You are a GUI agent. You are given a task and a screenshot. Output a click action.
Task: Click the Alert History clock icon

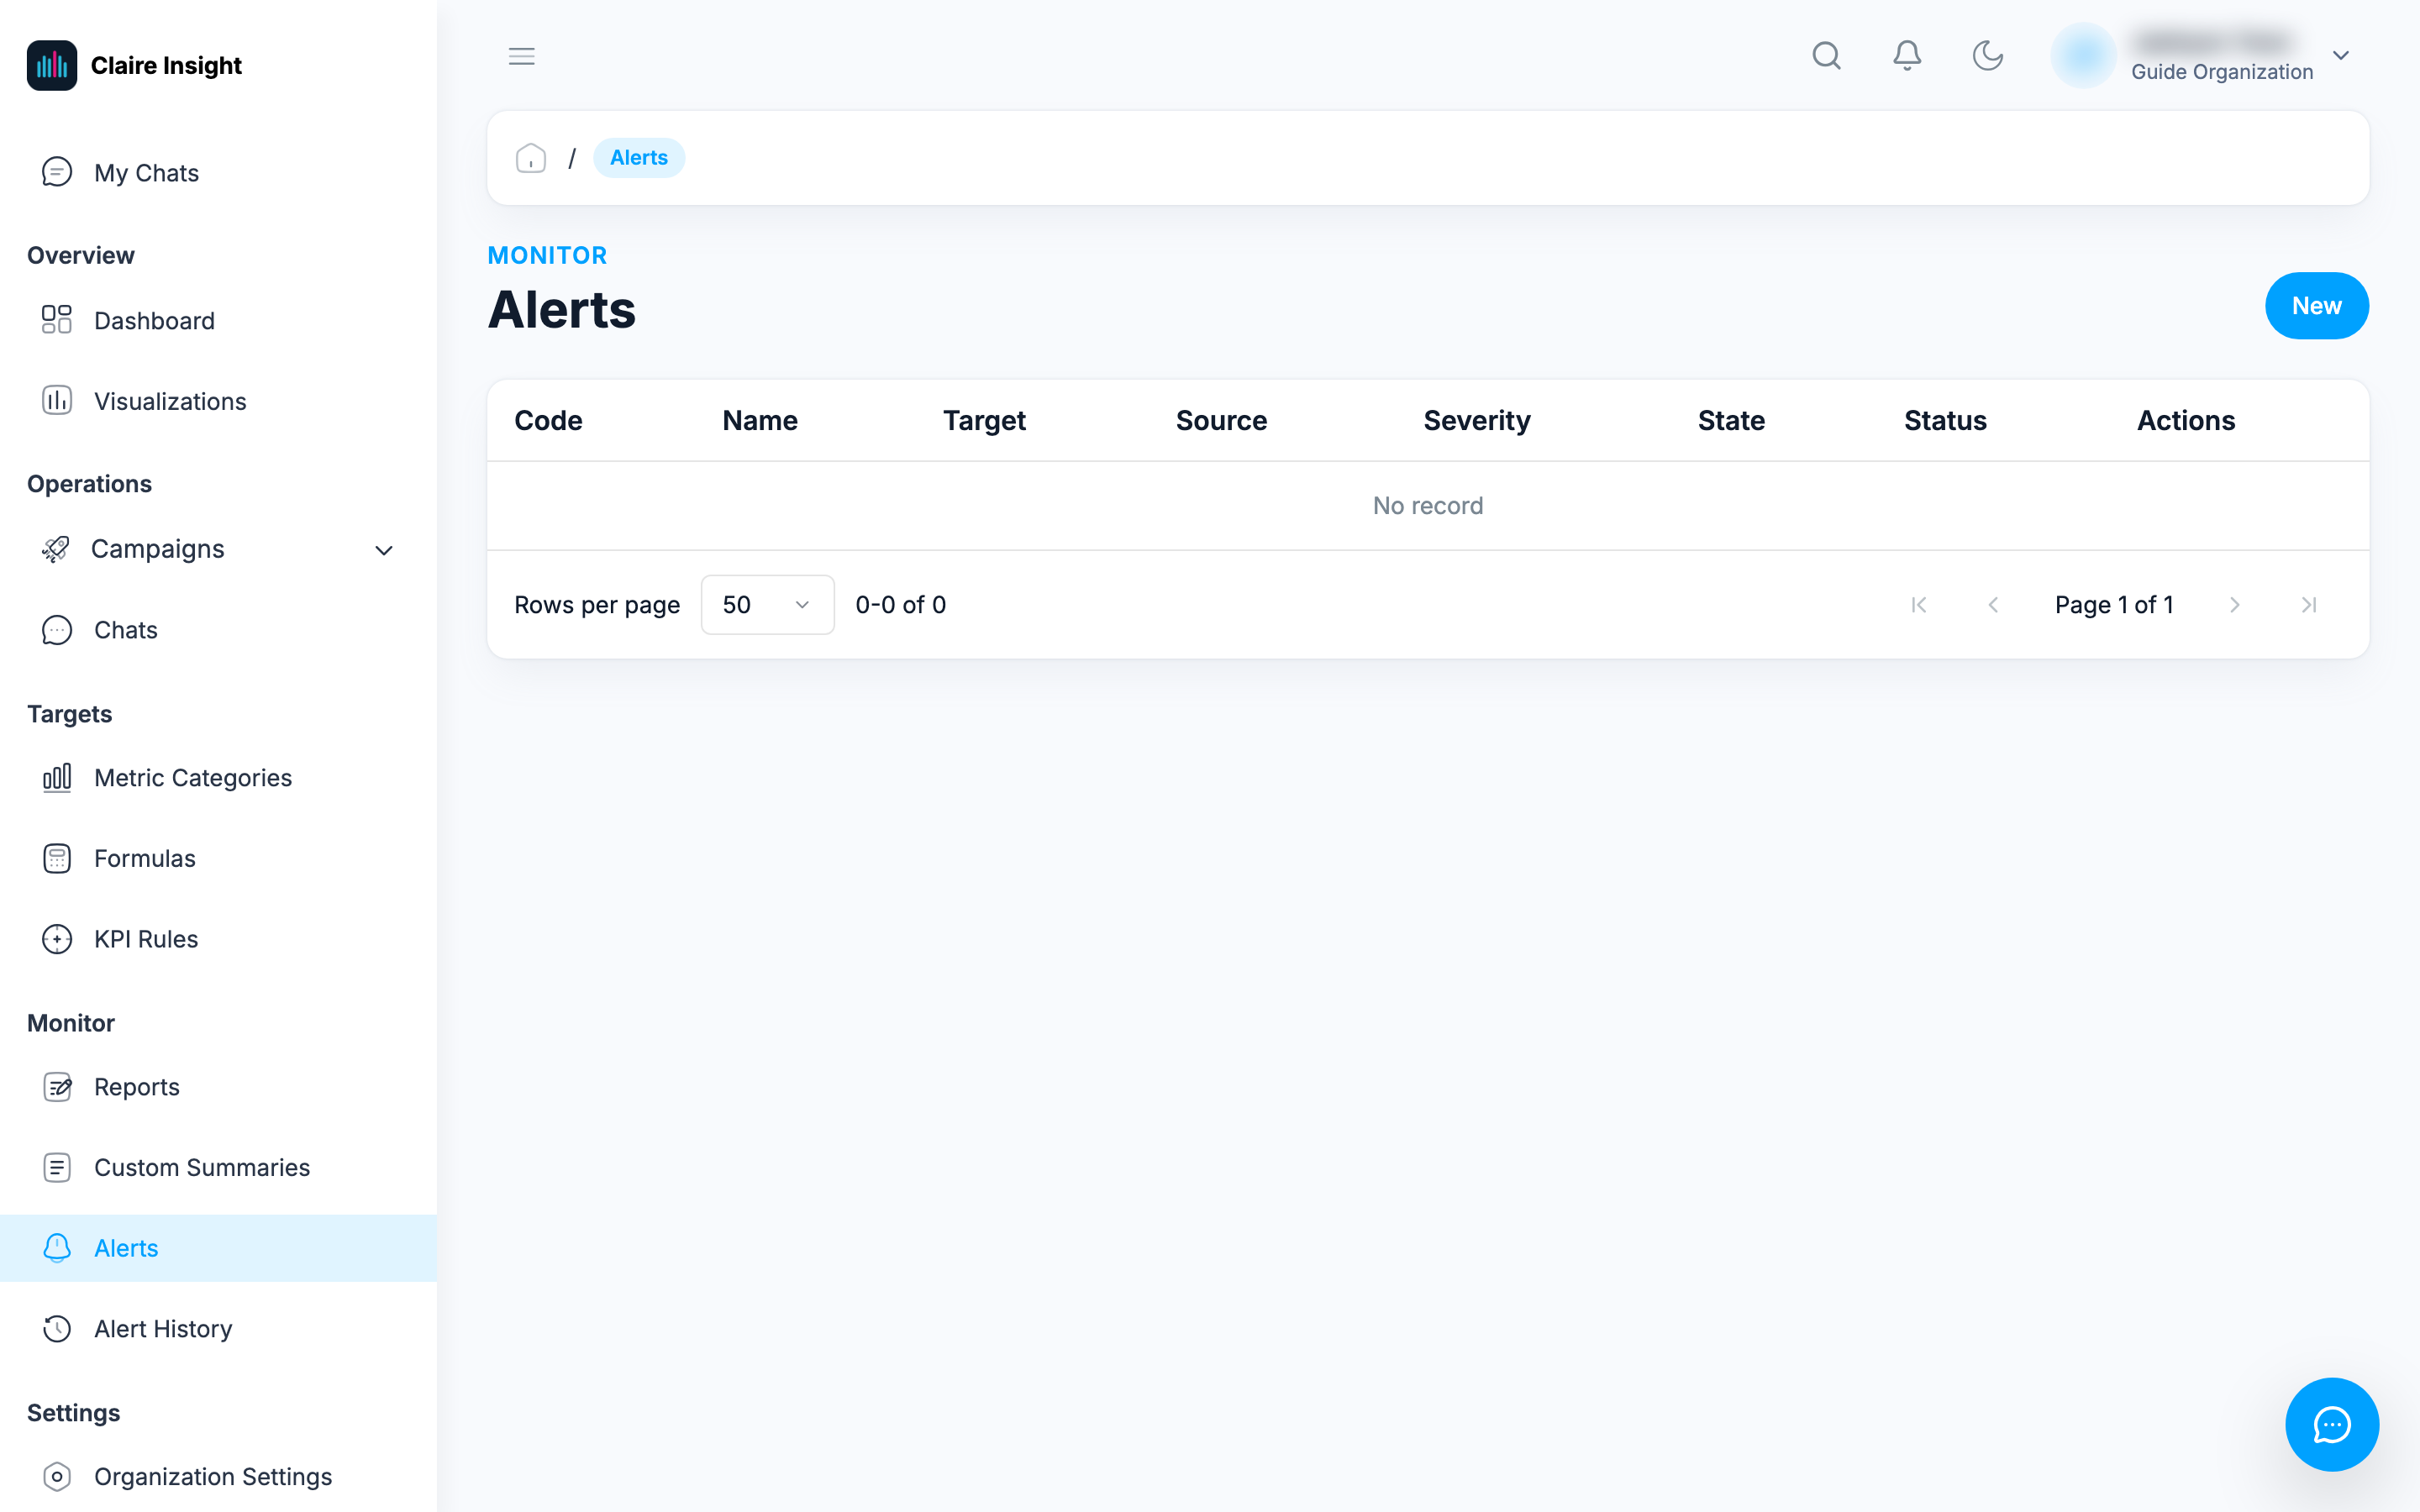point(57,1328)
